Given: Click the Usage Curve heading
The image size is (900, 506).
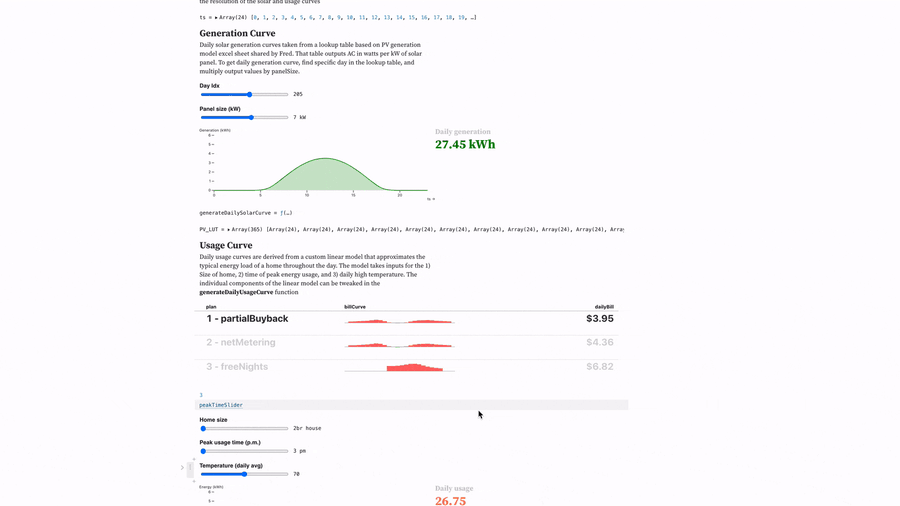Looking at the screenshot, I should pyautogui.click(x=226, y=246).
